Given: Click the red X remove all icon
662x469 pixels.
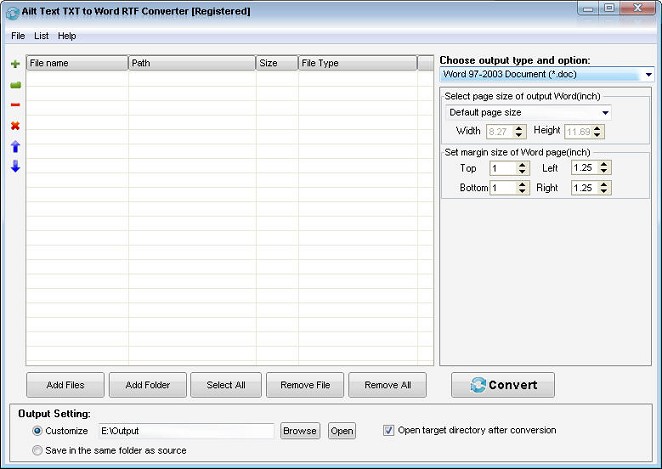Looking at the screenshot, I should coord(15,126).
